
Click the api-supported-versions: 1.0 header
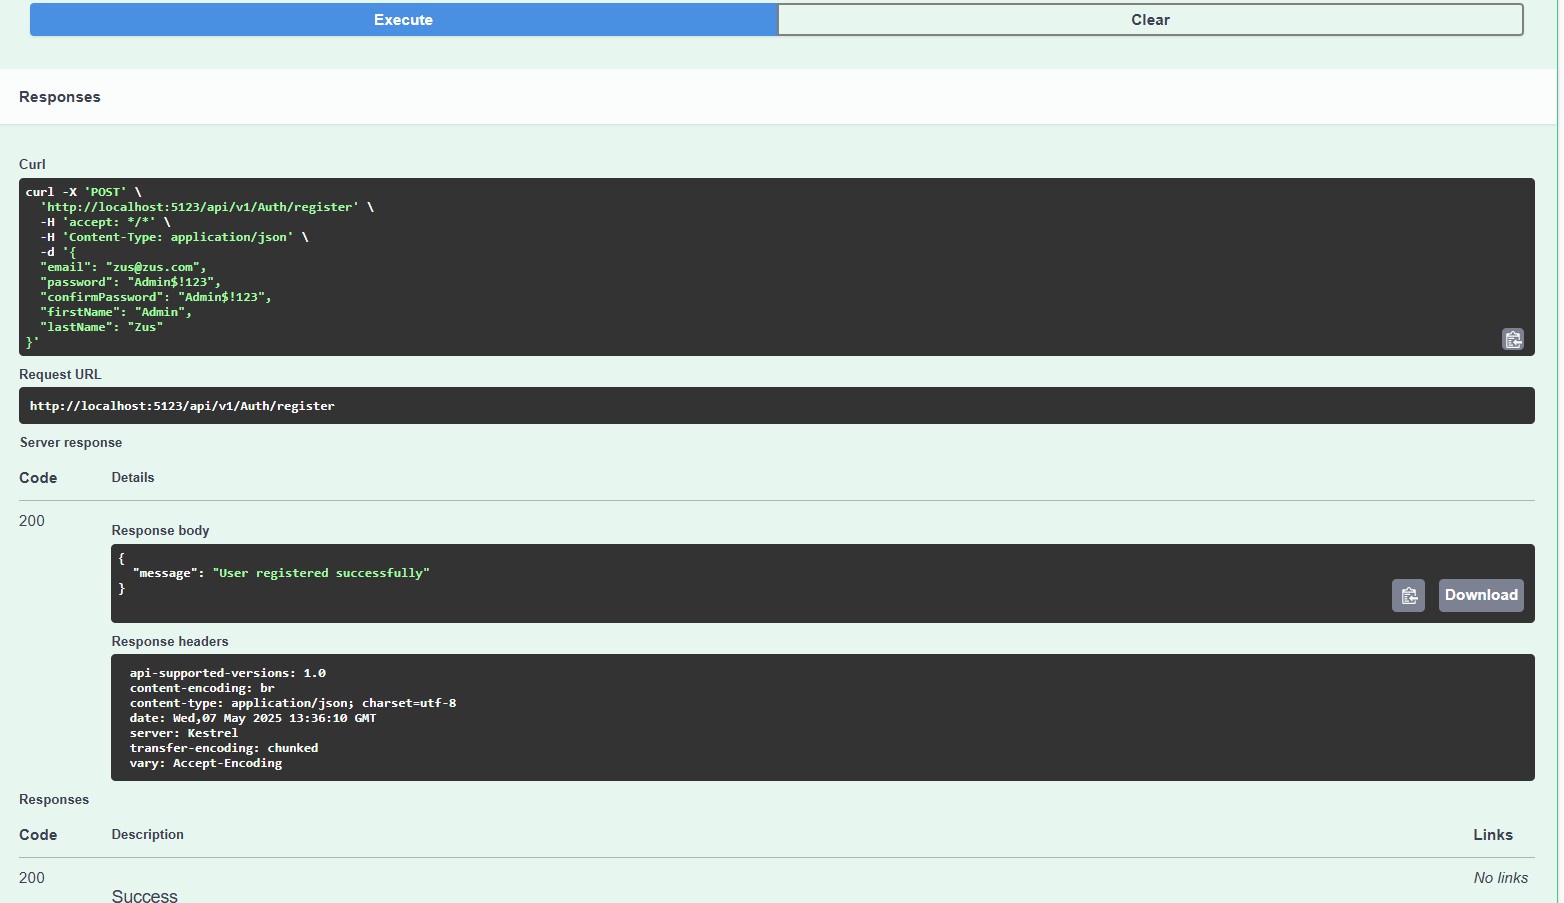(228, 673)
